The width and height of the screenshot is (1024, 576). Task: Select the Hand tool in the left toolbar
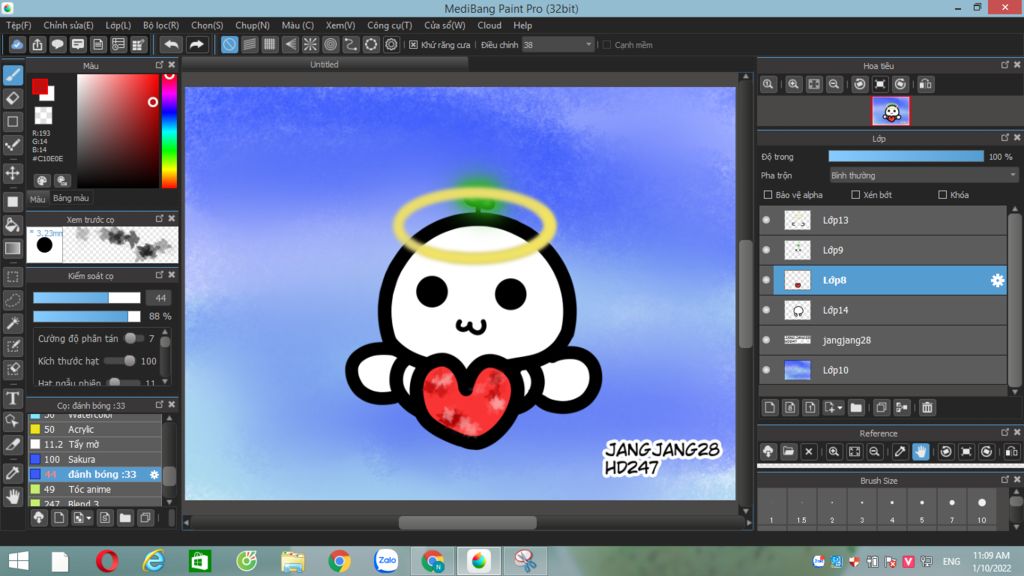12,497
